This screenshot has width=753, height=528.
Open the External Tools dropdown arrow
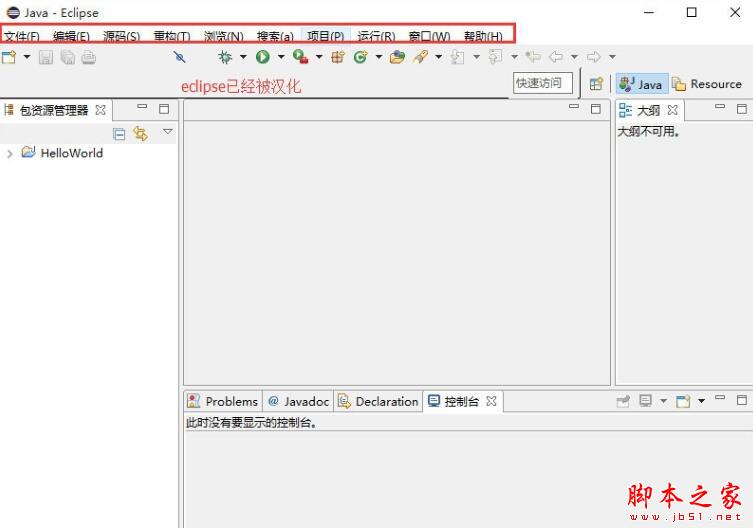(319, 57)
